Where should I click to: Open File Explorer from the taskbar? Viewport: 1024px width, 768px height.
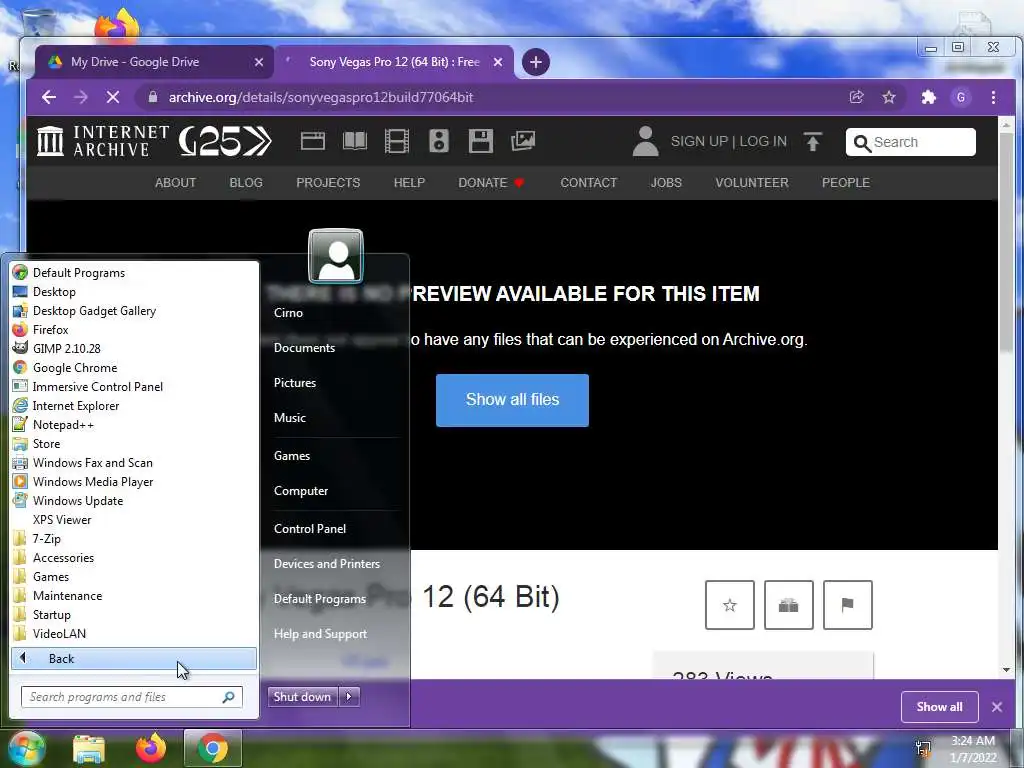89,748
